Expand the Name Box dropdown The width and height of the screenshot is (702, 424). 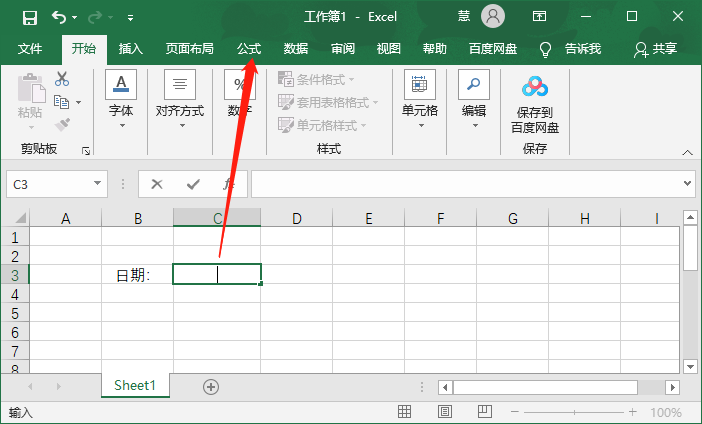coord(98,184)
